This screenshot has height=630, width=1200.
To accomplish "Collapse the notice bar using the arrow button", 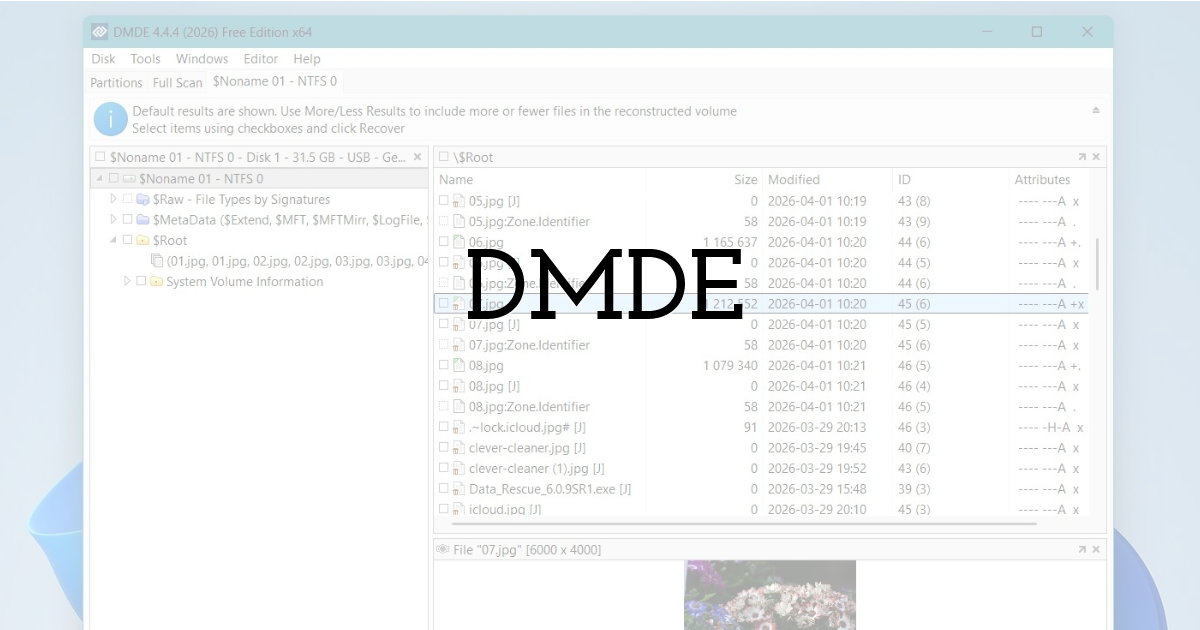I will (1096, 110).
